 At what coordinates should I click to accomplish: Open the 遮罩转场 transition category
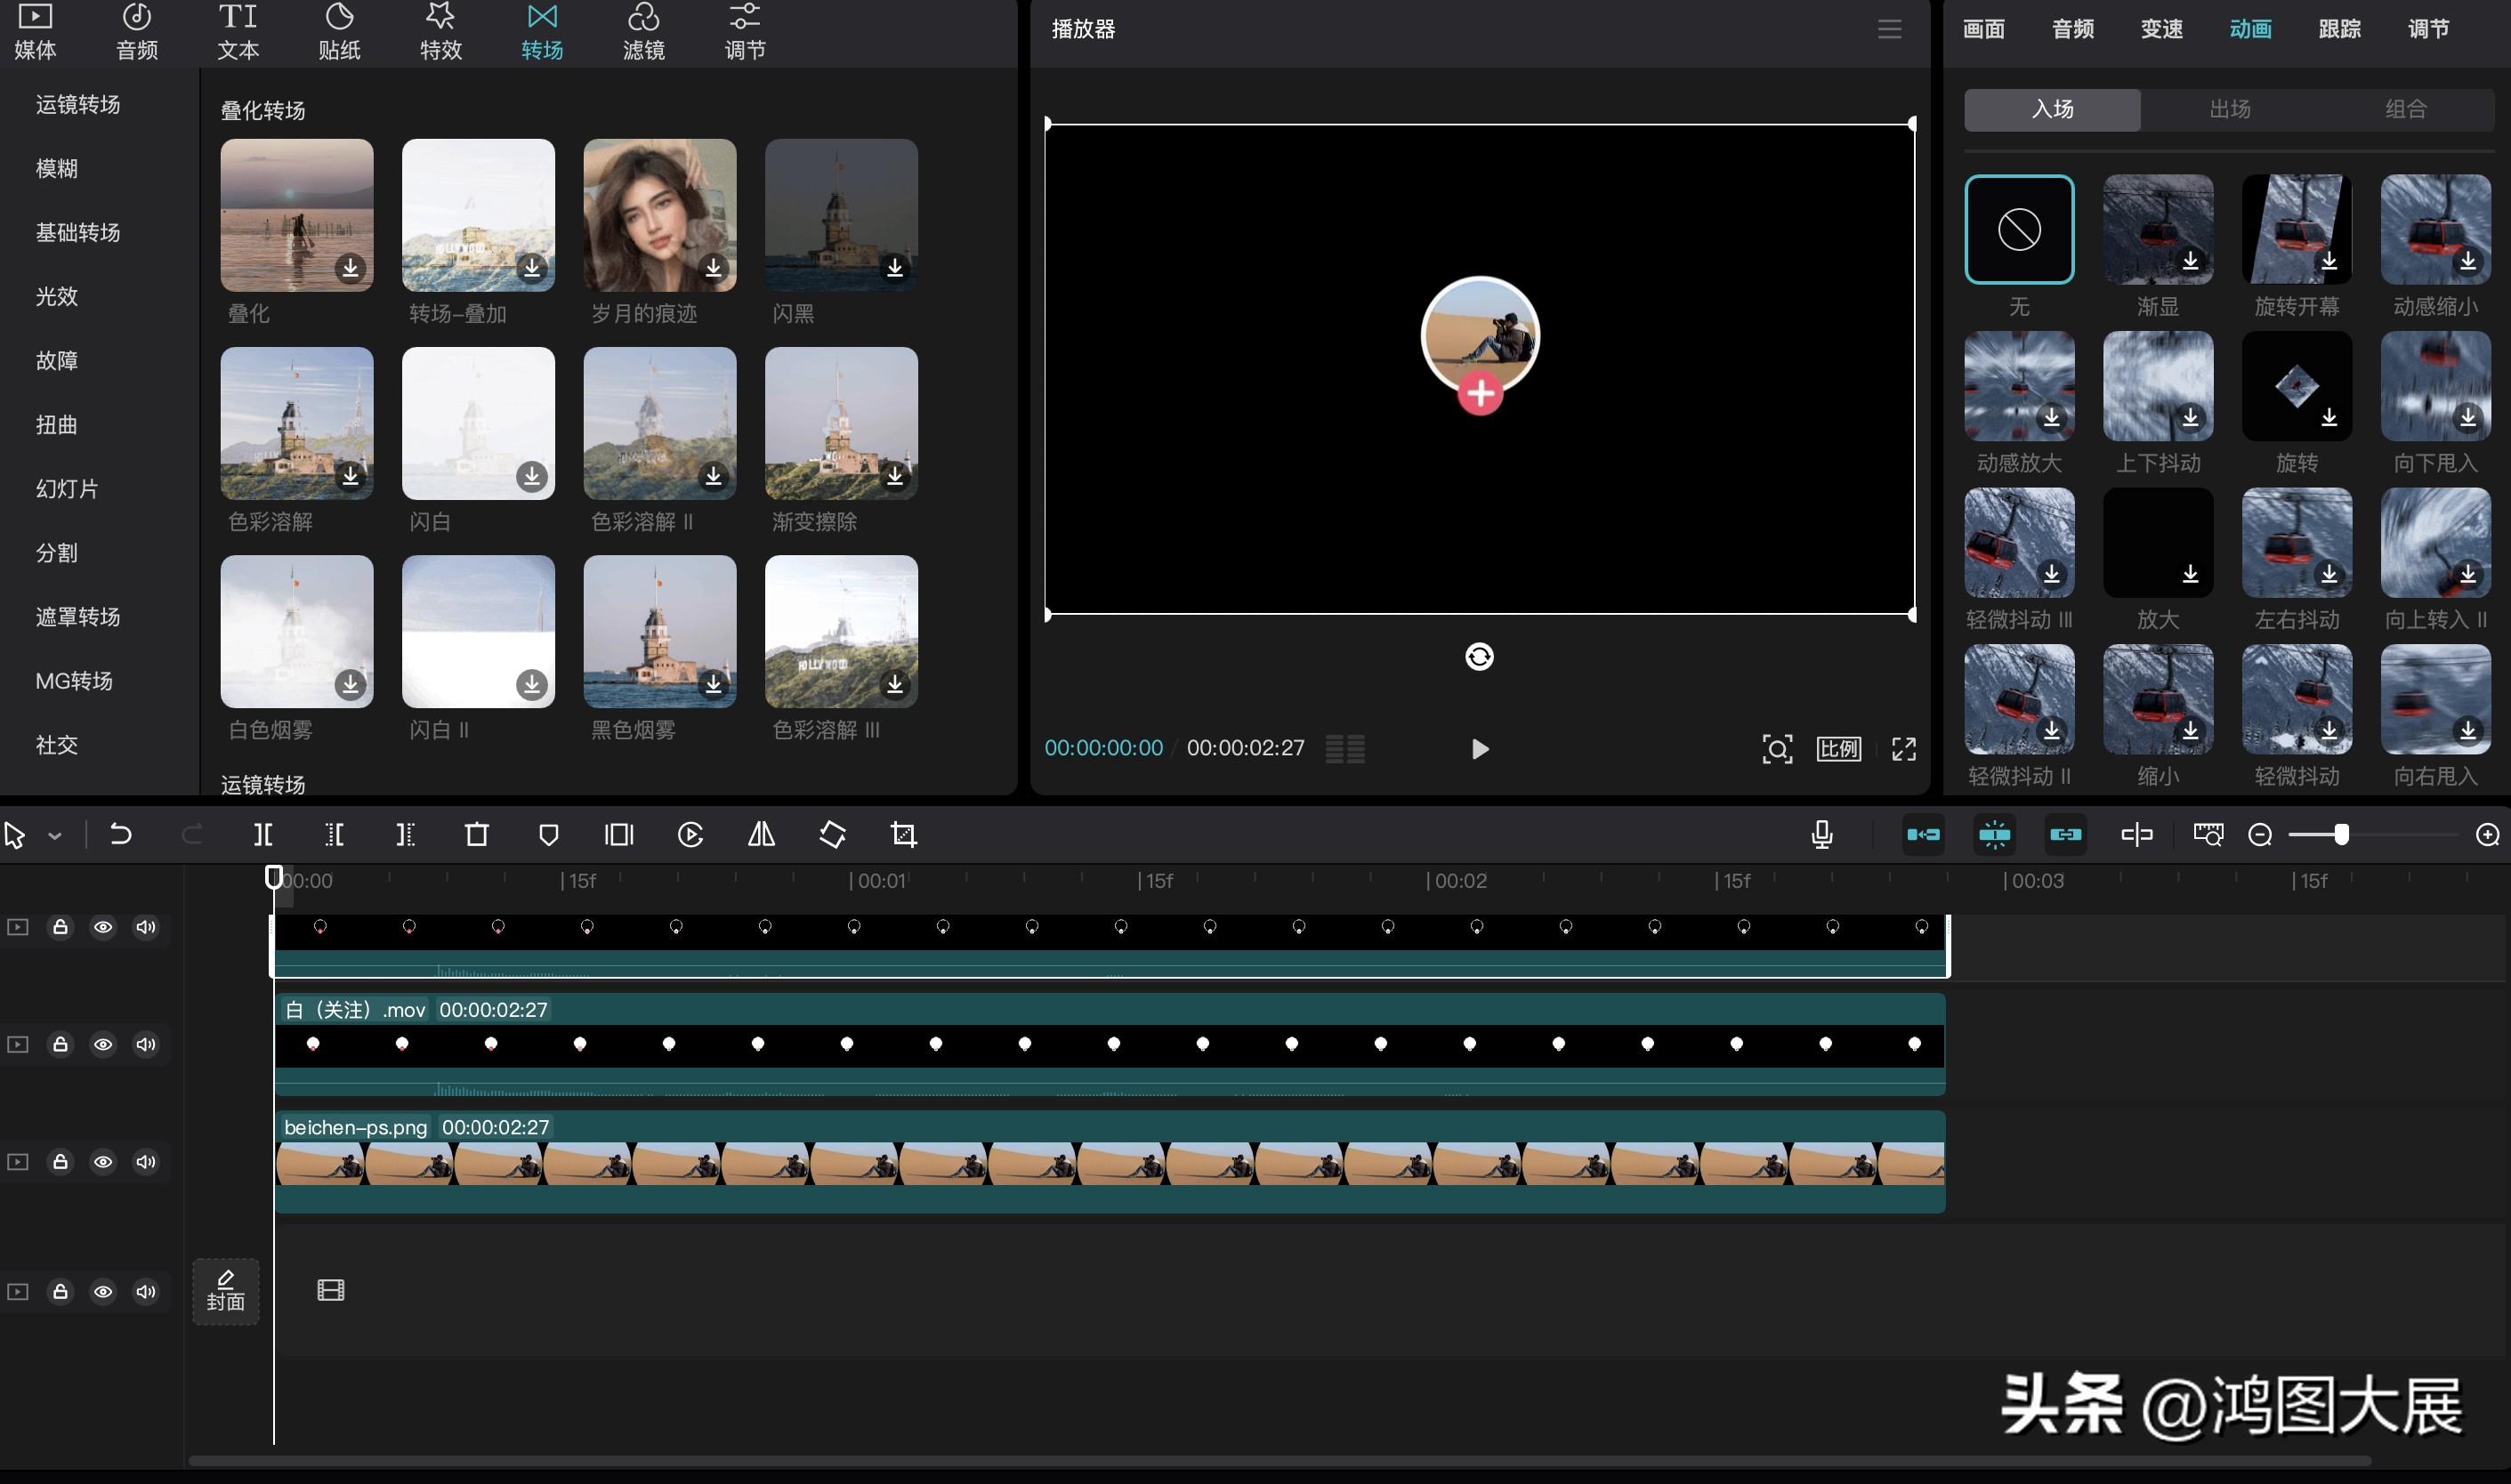coord(78,616)
